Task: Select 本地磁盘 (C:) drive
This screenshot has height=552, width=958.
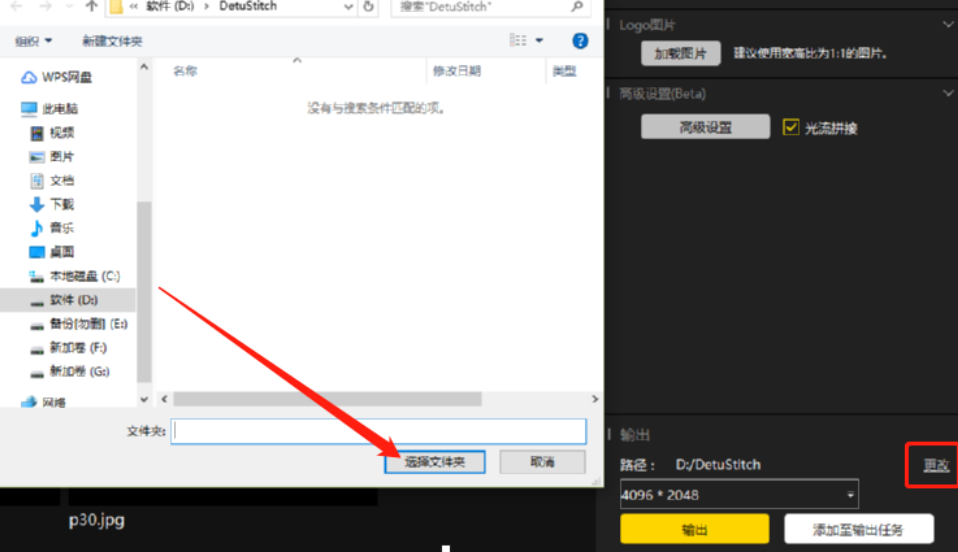Action: click(75, 276)
